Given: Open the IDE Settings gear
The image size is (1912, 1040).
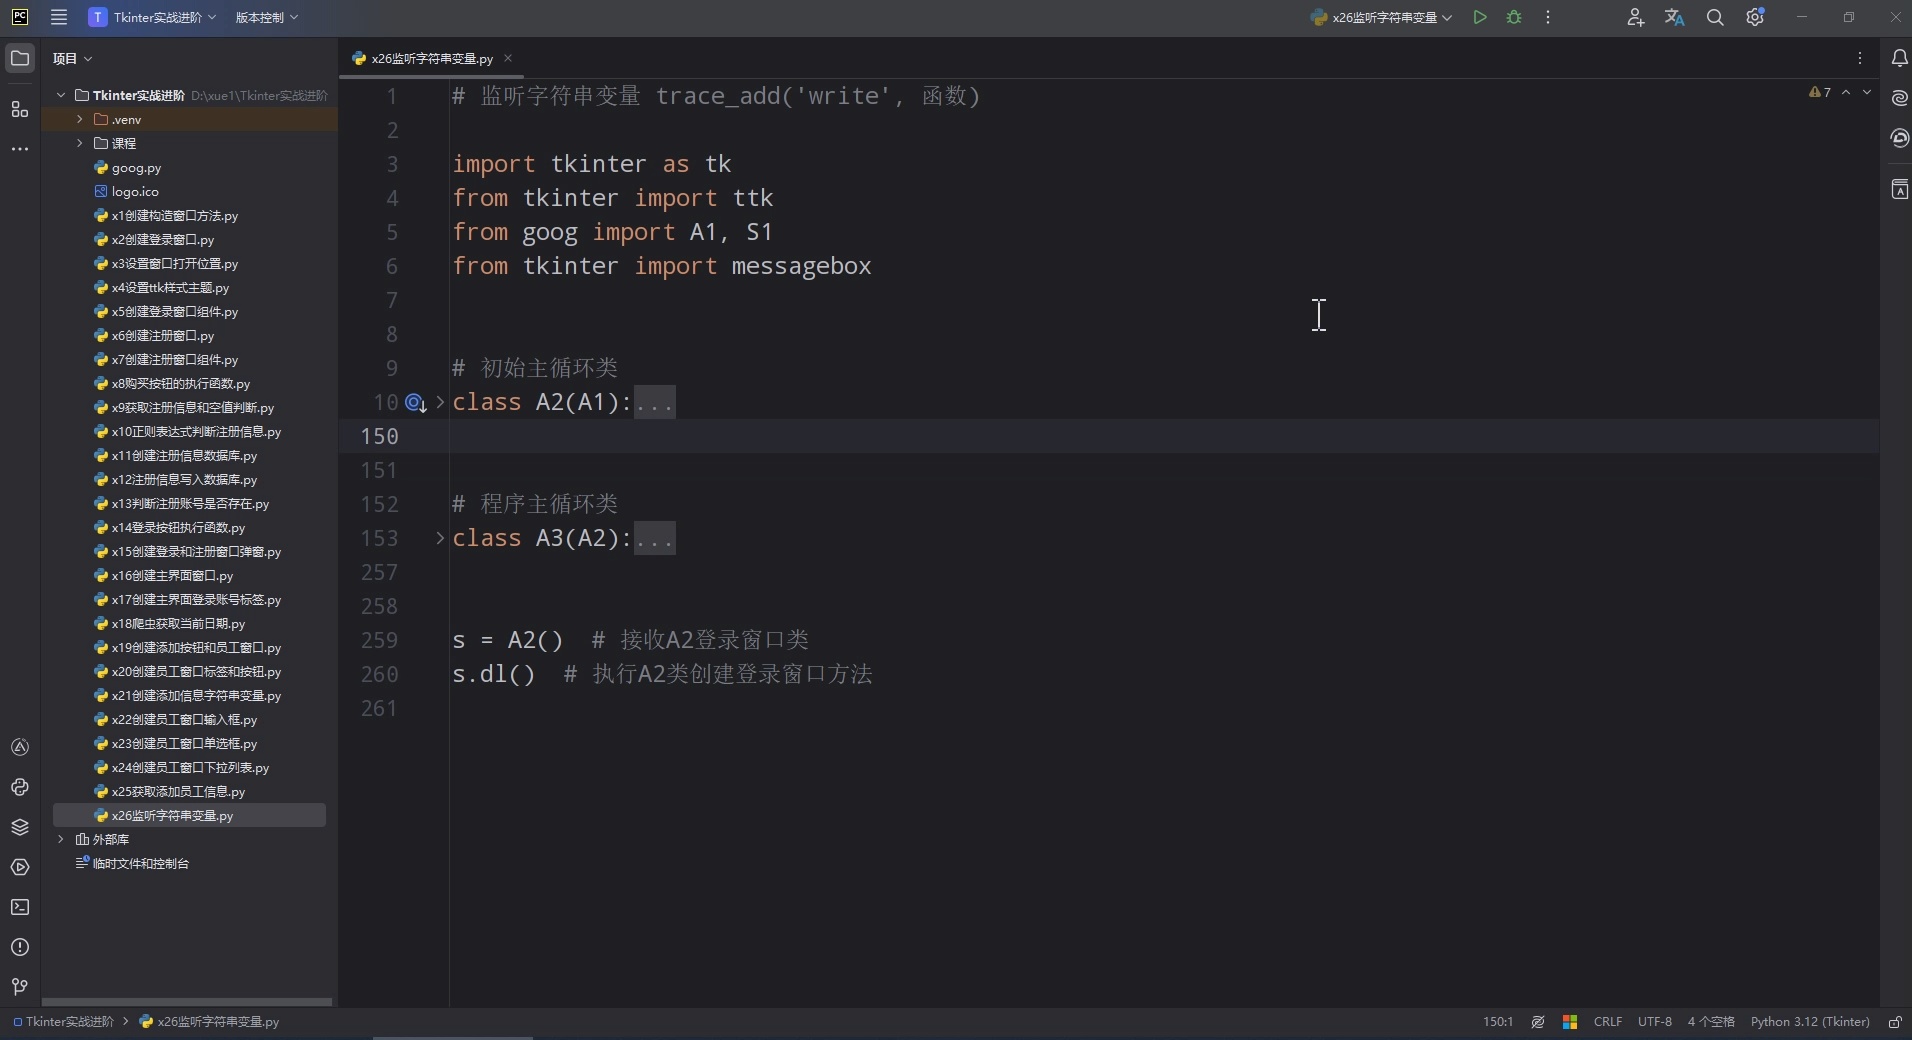Looking at the screenshot, I should tap(1756, 17).
